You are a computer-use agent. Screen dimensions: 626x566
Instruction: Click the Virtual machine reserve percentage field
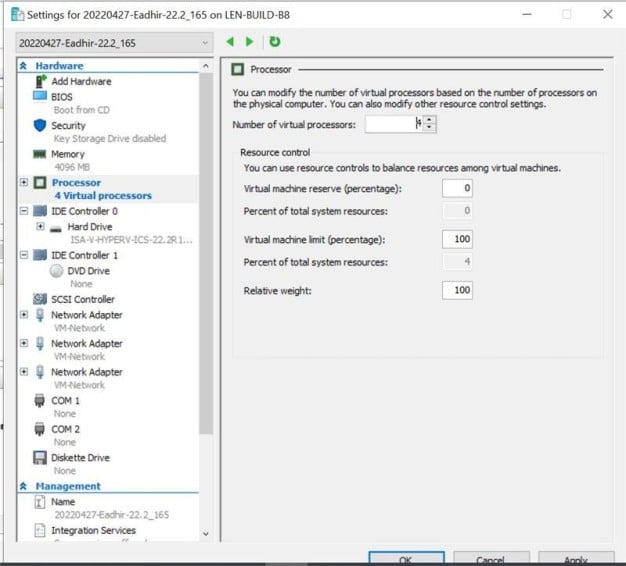[457, 188]
